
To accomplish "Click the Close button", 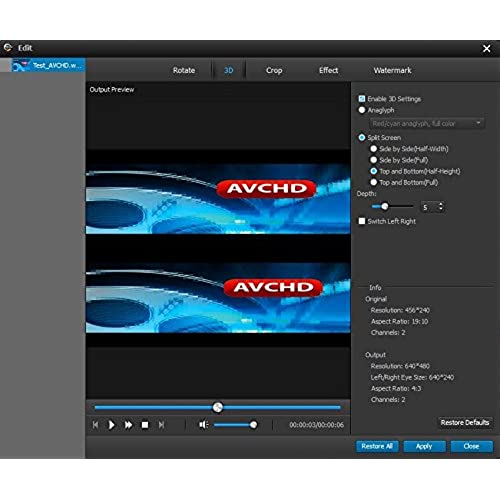I will 471,446.
